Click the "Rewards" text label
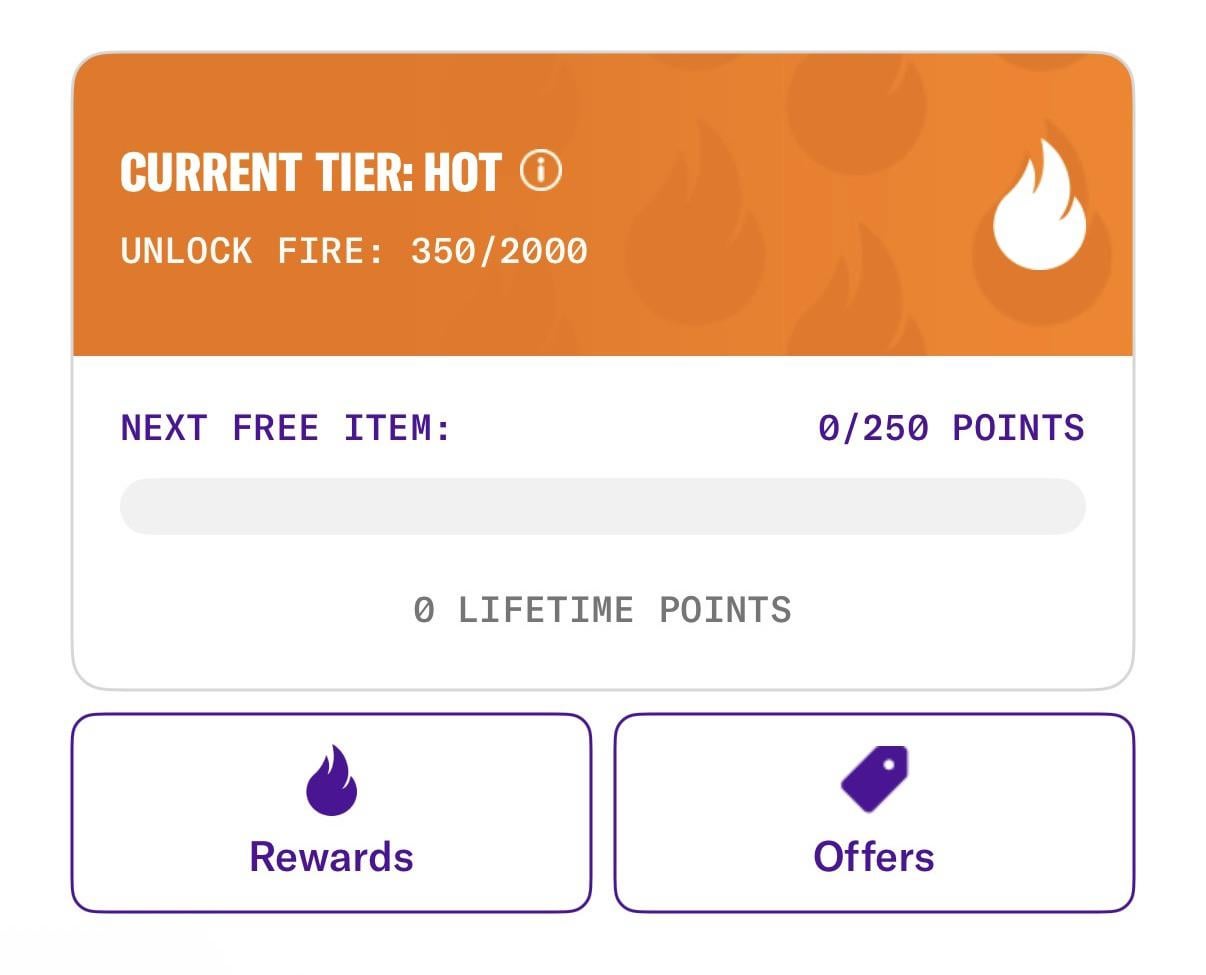1206x975 pixels. click(x=331, y=857)
